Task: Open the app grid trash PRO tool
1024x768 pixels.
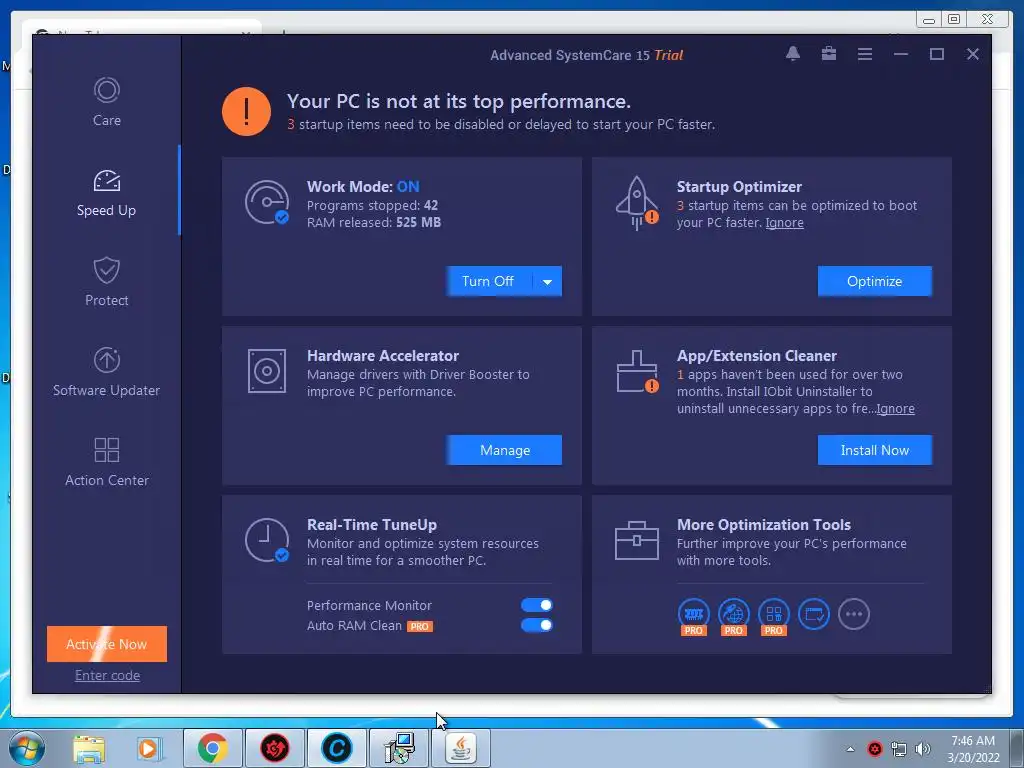Action: pyautogui.click(x=774, y=616)
